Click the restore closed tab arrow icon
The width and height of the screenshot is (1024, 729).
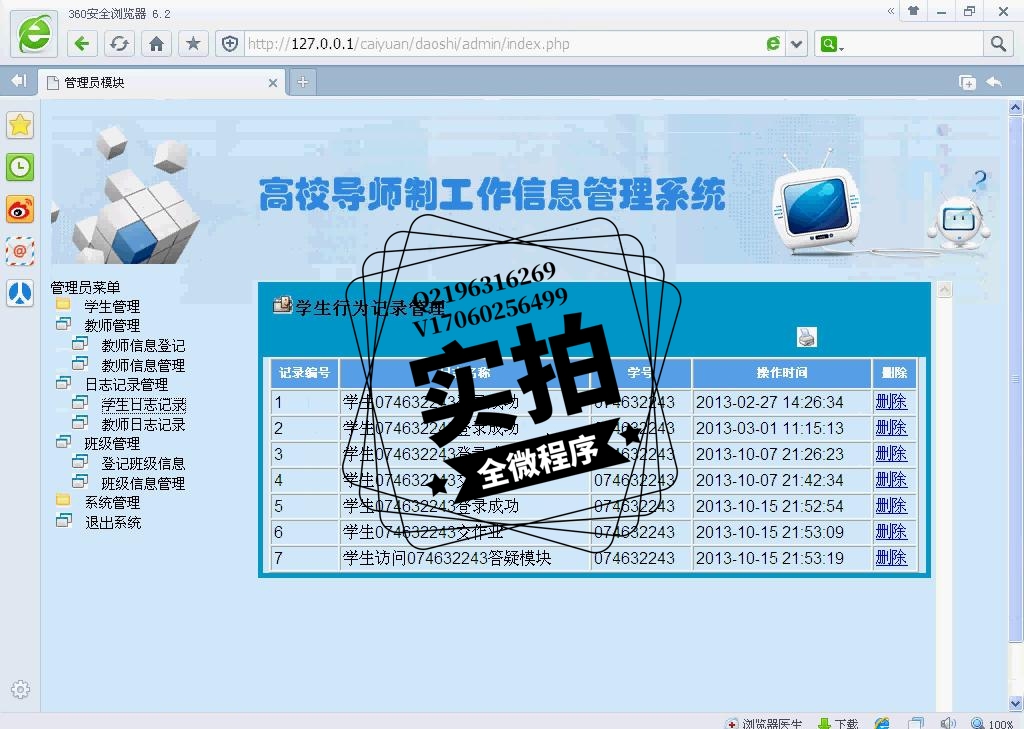coord(994,82)
